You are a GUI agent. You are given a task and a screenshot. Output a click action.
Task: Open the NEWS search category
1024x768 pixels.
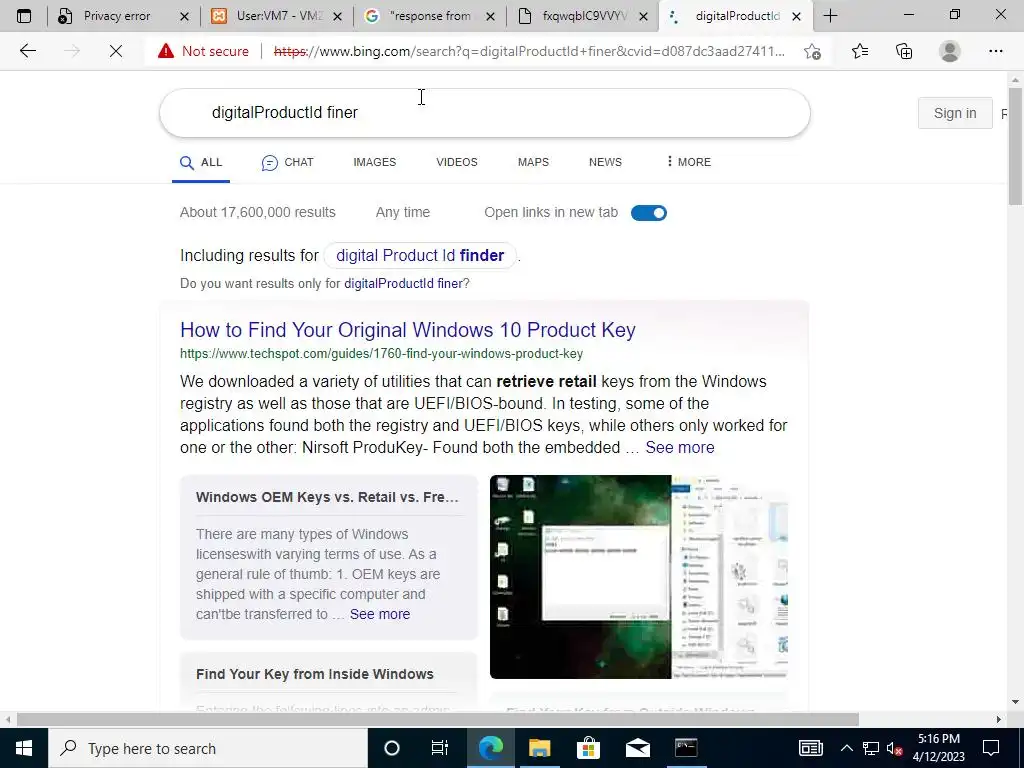605,162
